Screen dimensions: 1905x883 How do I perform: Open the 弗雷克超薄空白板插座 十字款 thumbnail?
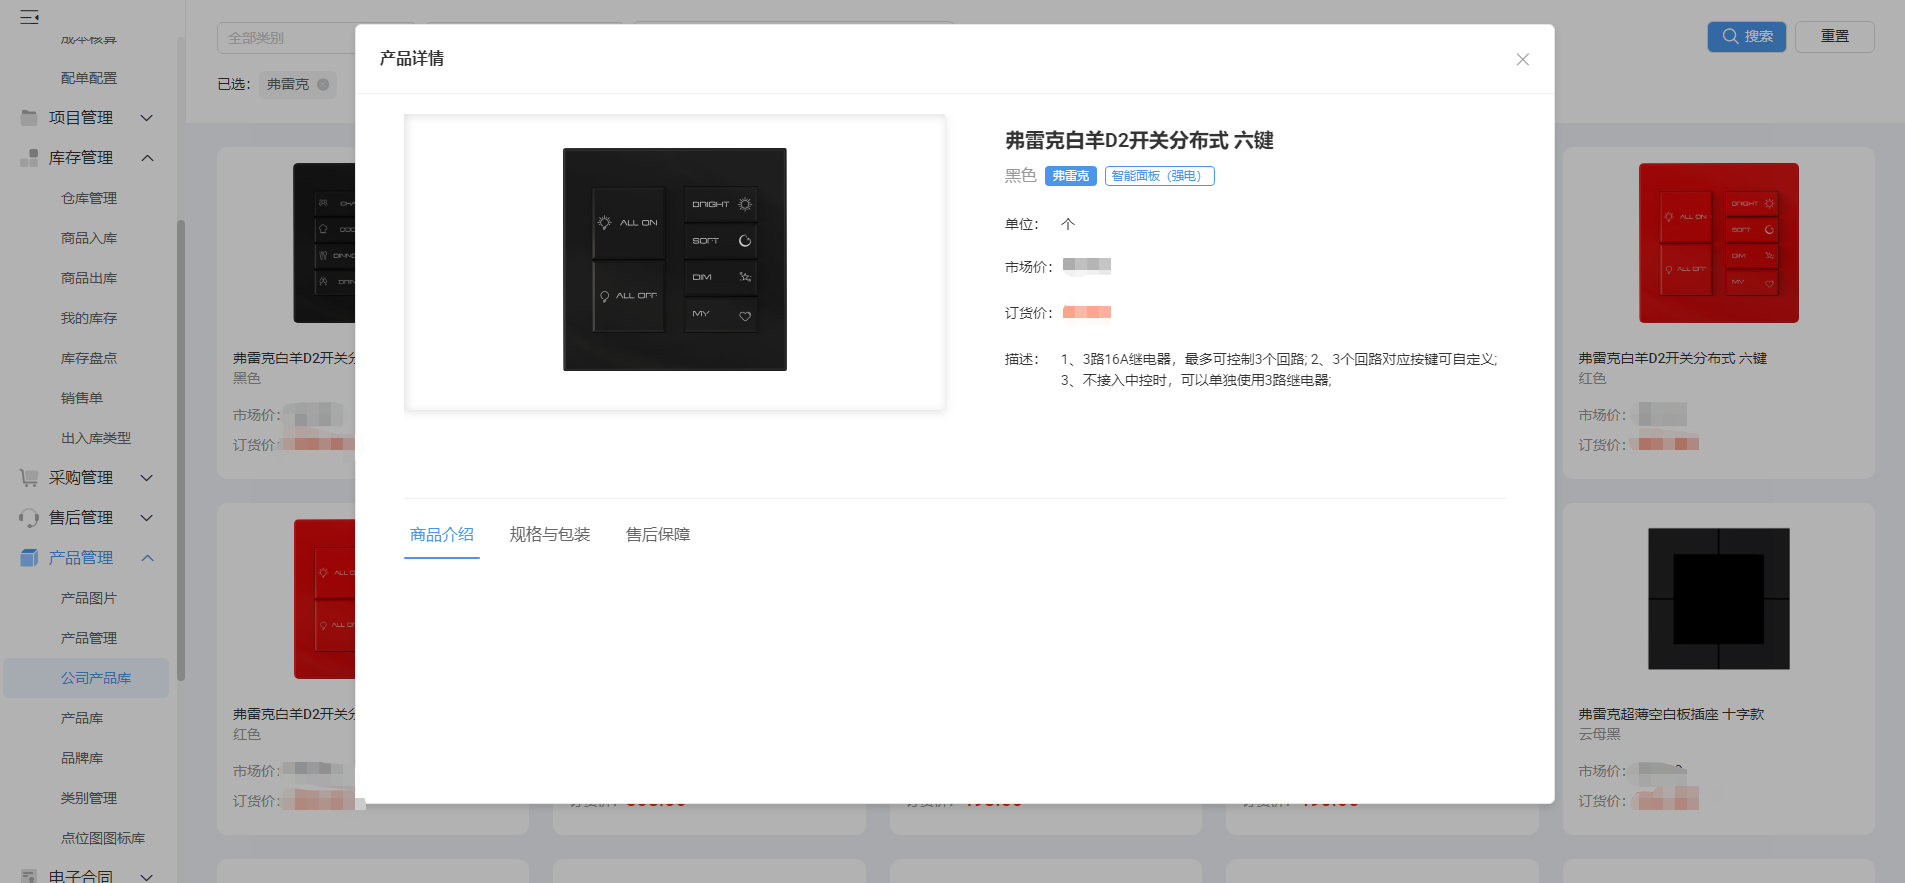tap(1719, 599)
